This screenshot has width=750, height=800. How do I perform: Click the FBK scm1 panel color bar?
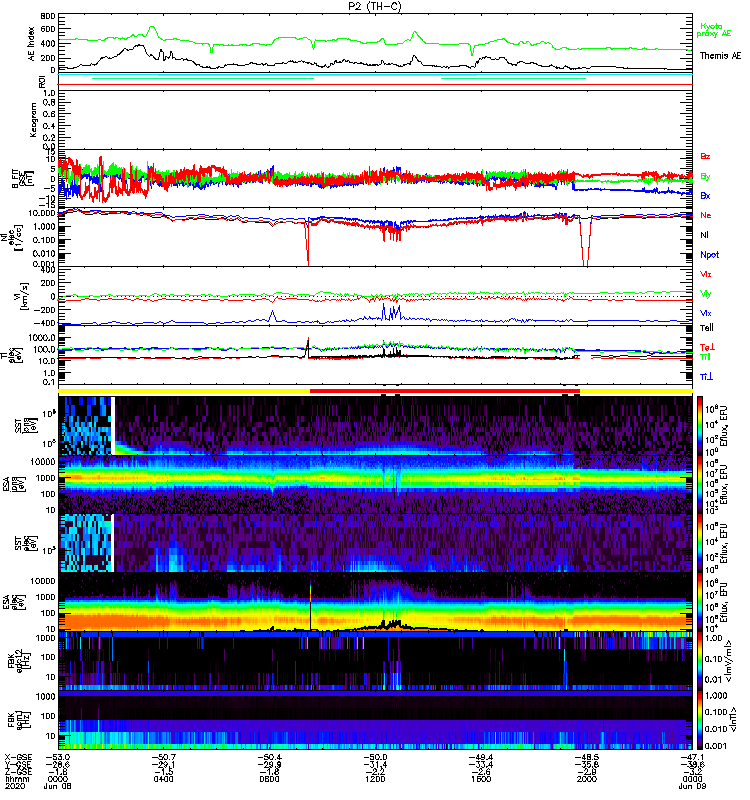[x=700, y=720]
